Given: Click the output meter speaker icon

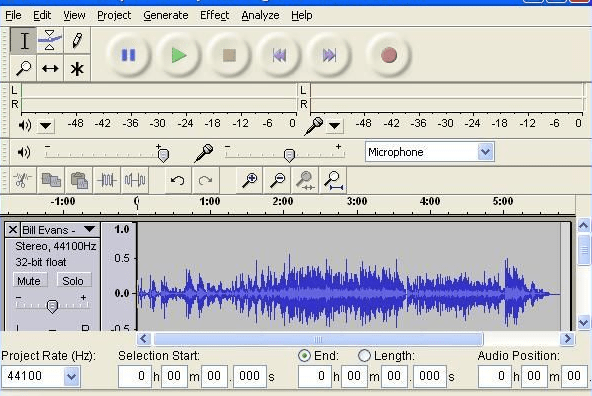Looking at the screenshot, I should pos(25,125).
